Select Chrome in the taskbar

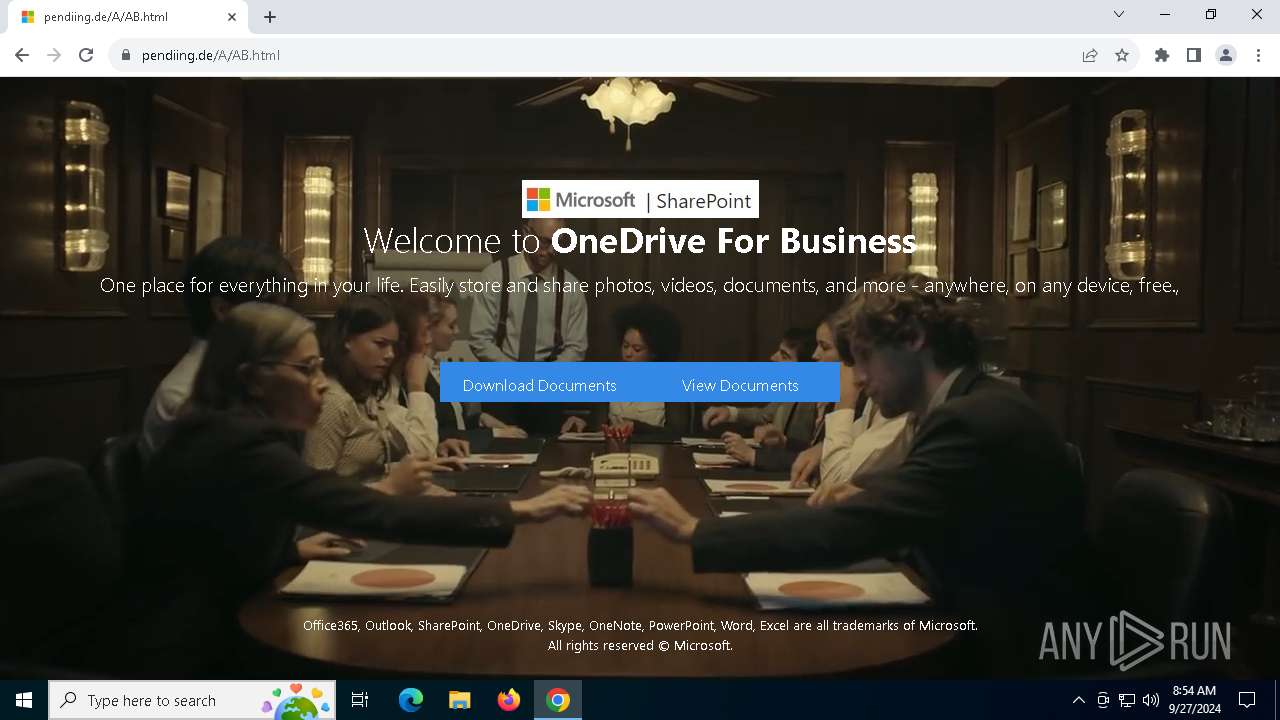[x=558, y=700]
